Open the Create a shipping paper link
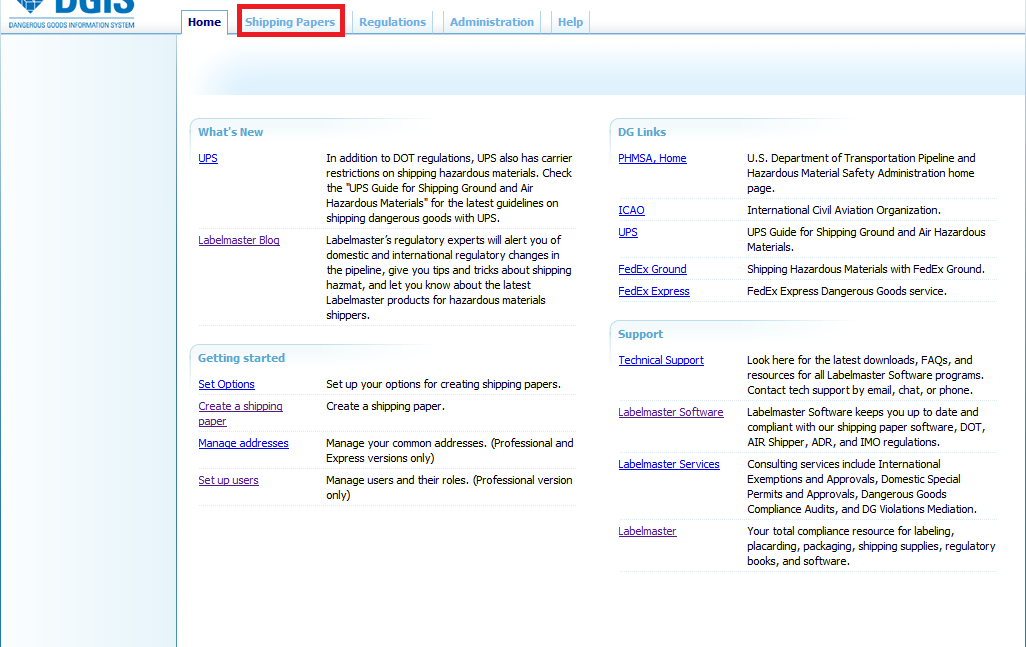Viewport: 1026px width, 647px height. pos(240,407)
